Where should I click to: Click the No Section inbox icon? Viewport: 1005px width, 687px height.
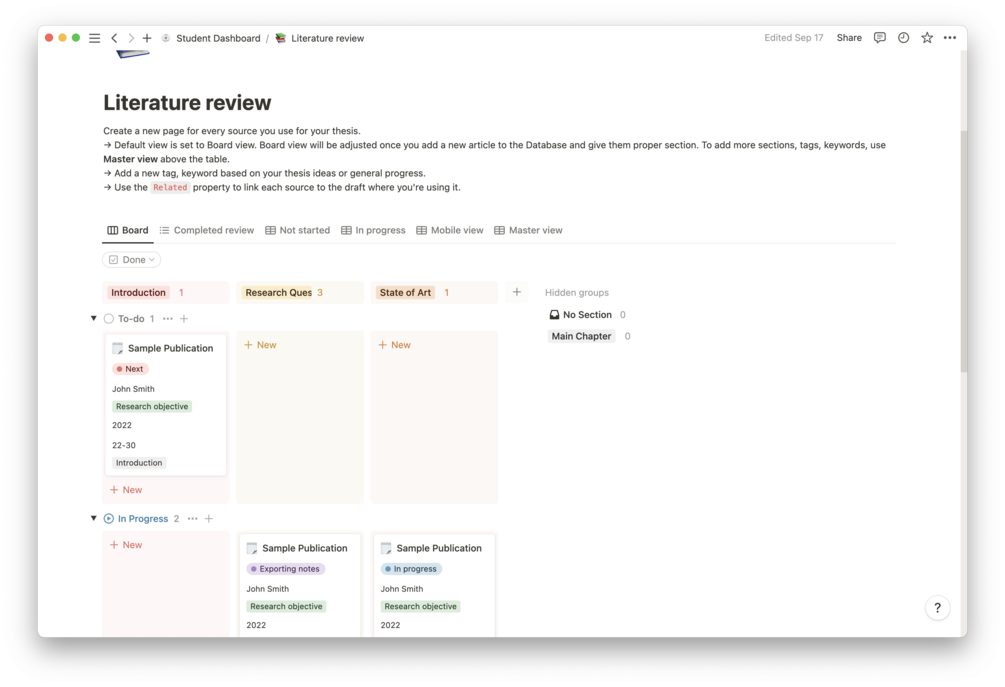point(554,315)
